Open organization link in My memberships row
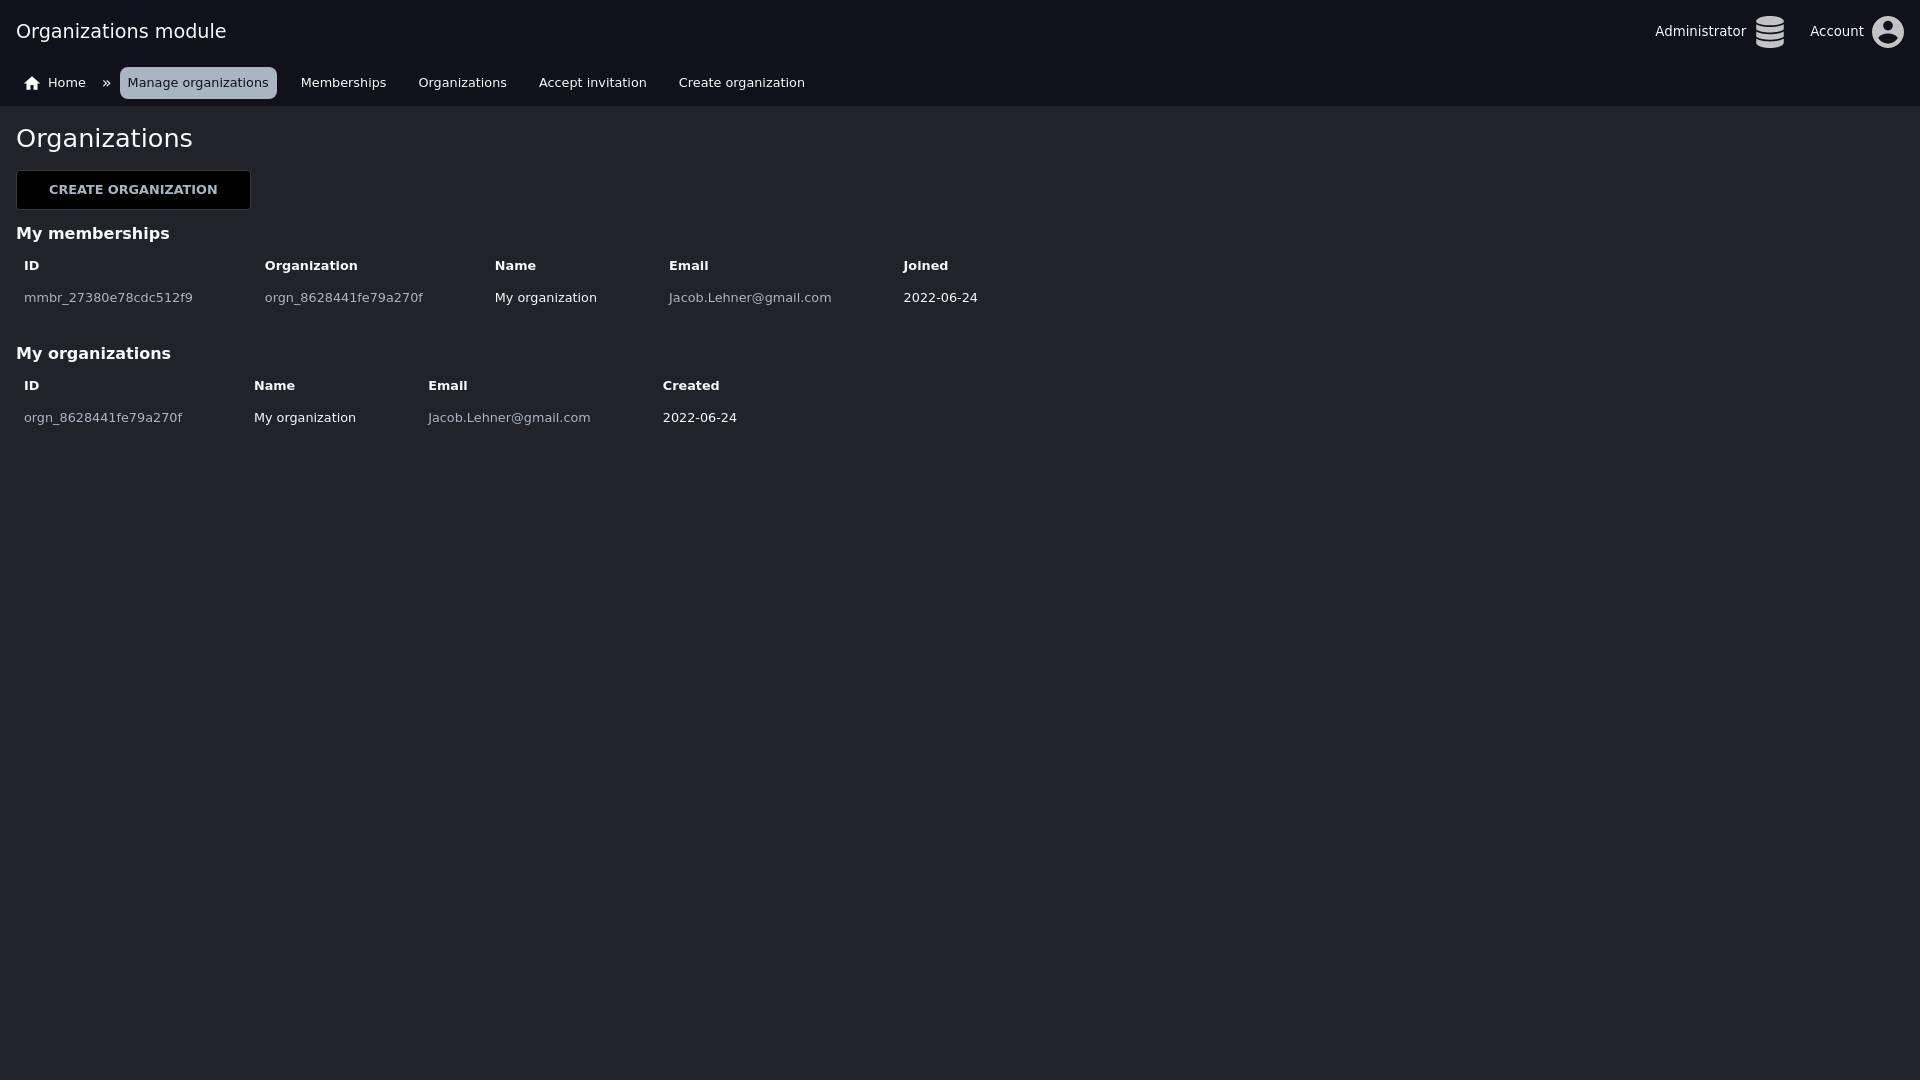Image resolution: width=1920 pixels, height=1080 pixels. [343, 298]
